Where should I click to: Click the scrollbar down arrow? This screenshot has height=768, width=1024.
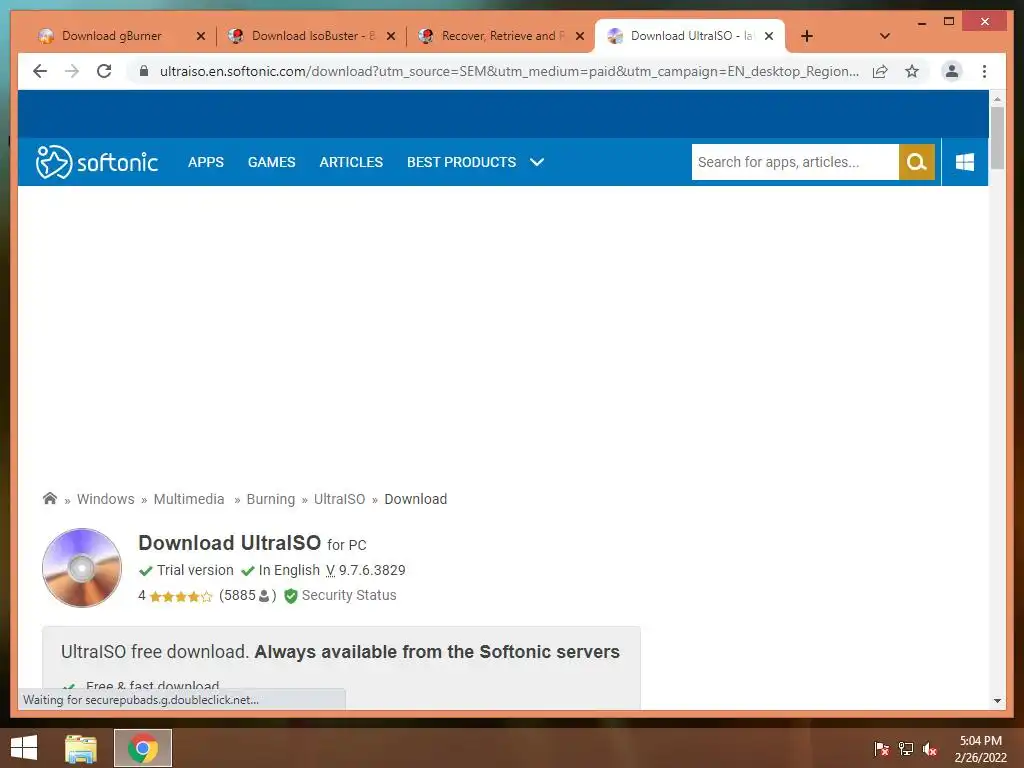click(997, 701)
